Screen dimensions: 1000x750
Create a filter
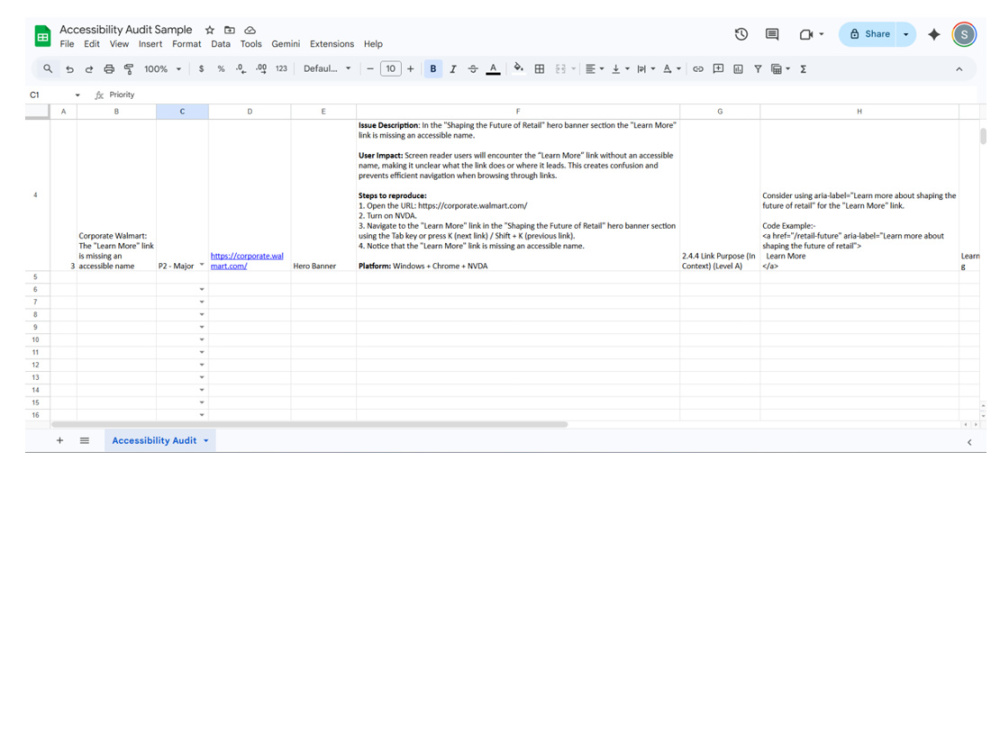[758, 69]
